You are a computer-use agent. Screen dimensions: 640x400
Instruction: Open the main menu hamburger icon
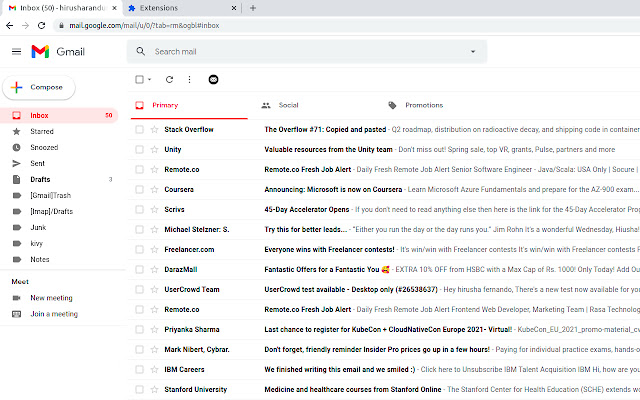click(x=16, y=51)
